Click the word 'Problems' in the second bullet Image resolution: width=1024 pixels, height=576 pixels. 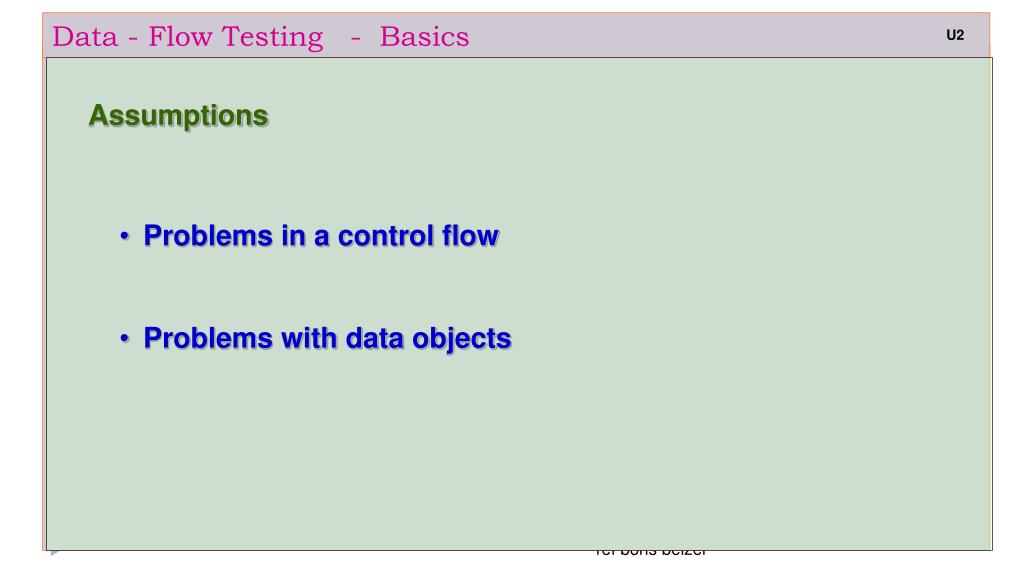point(208,338)
